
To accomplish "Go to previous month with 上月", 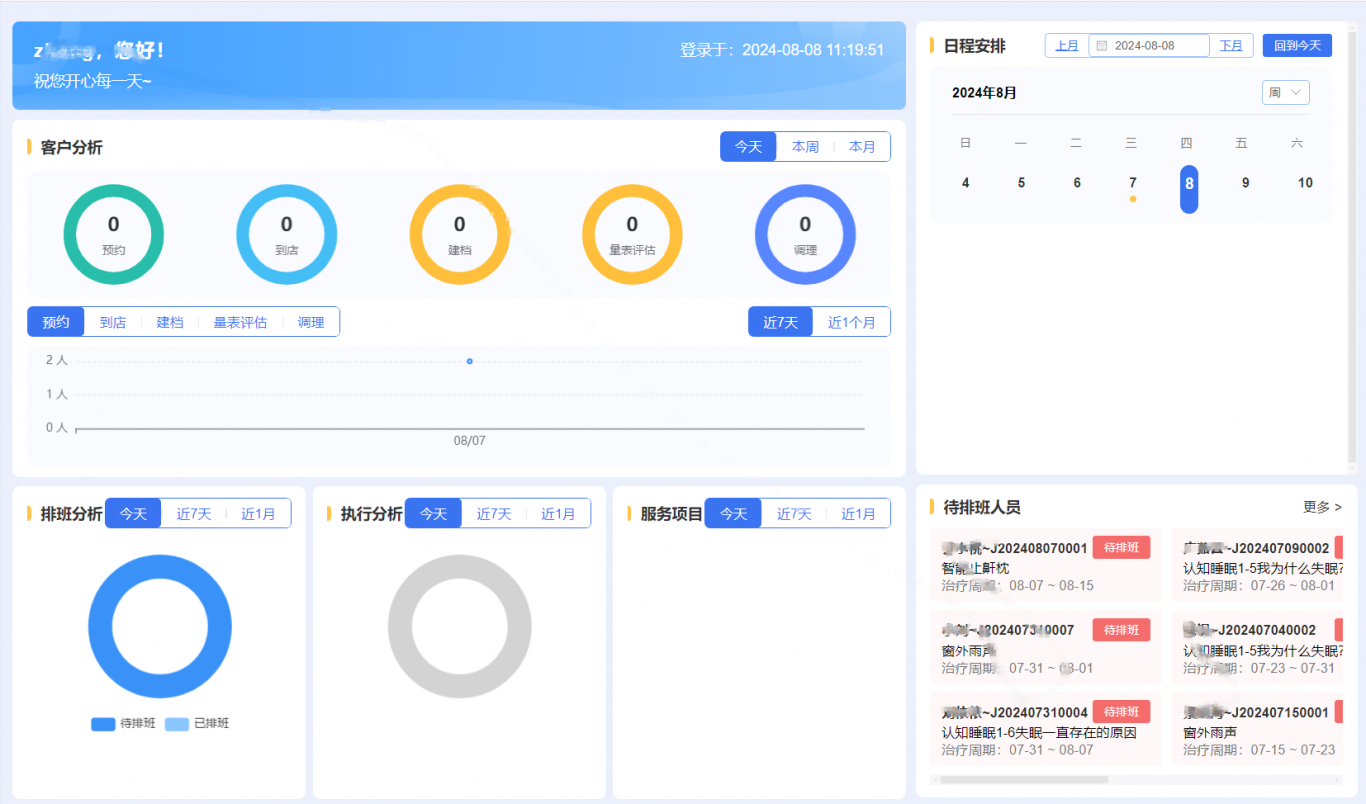I will pyautogui.click(x=1067, y=46).
